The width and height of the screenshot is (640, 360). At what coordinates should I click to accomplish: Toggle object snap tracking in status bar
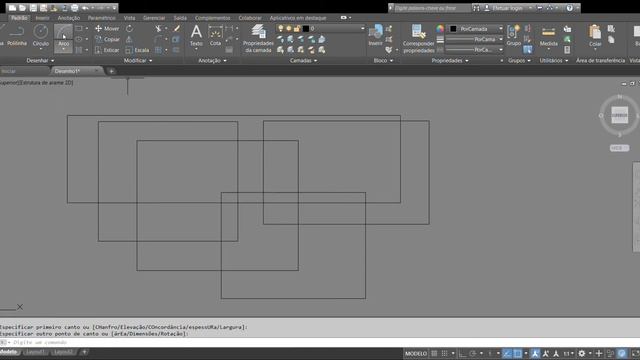point(507,353)
